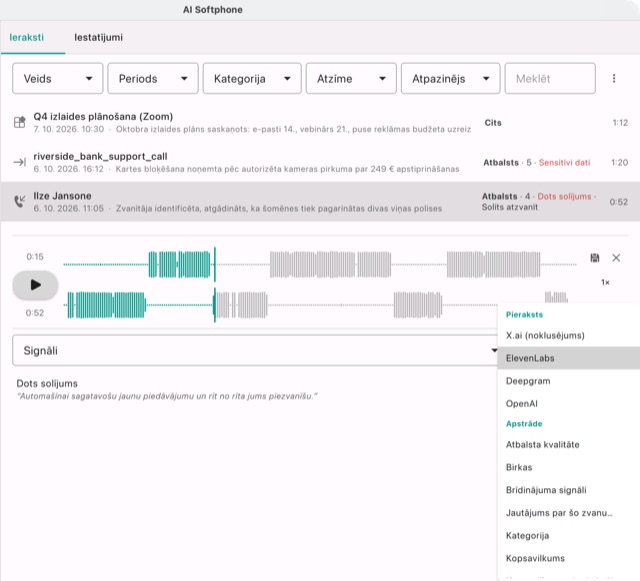Open the Iestatījumi tab

[98, 37]
